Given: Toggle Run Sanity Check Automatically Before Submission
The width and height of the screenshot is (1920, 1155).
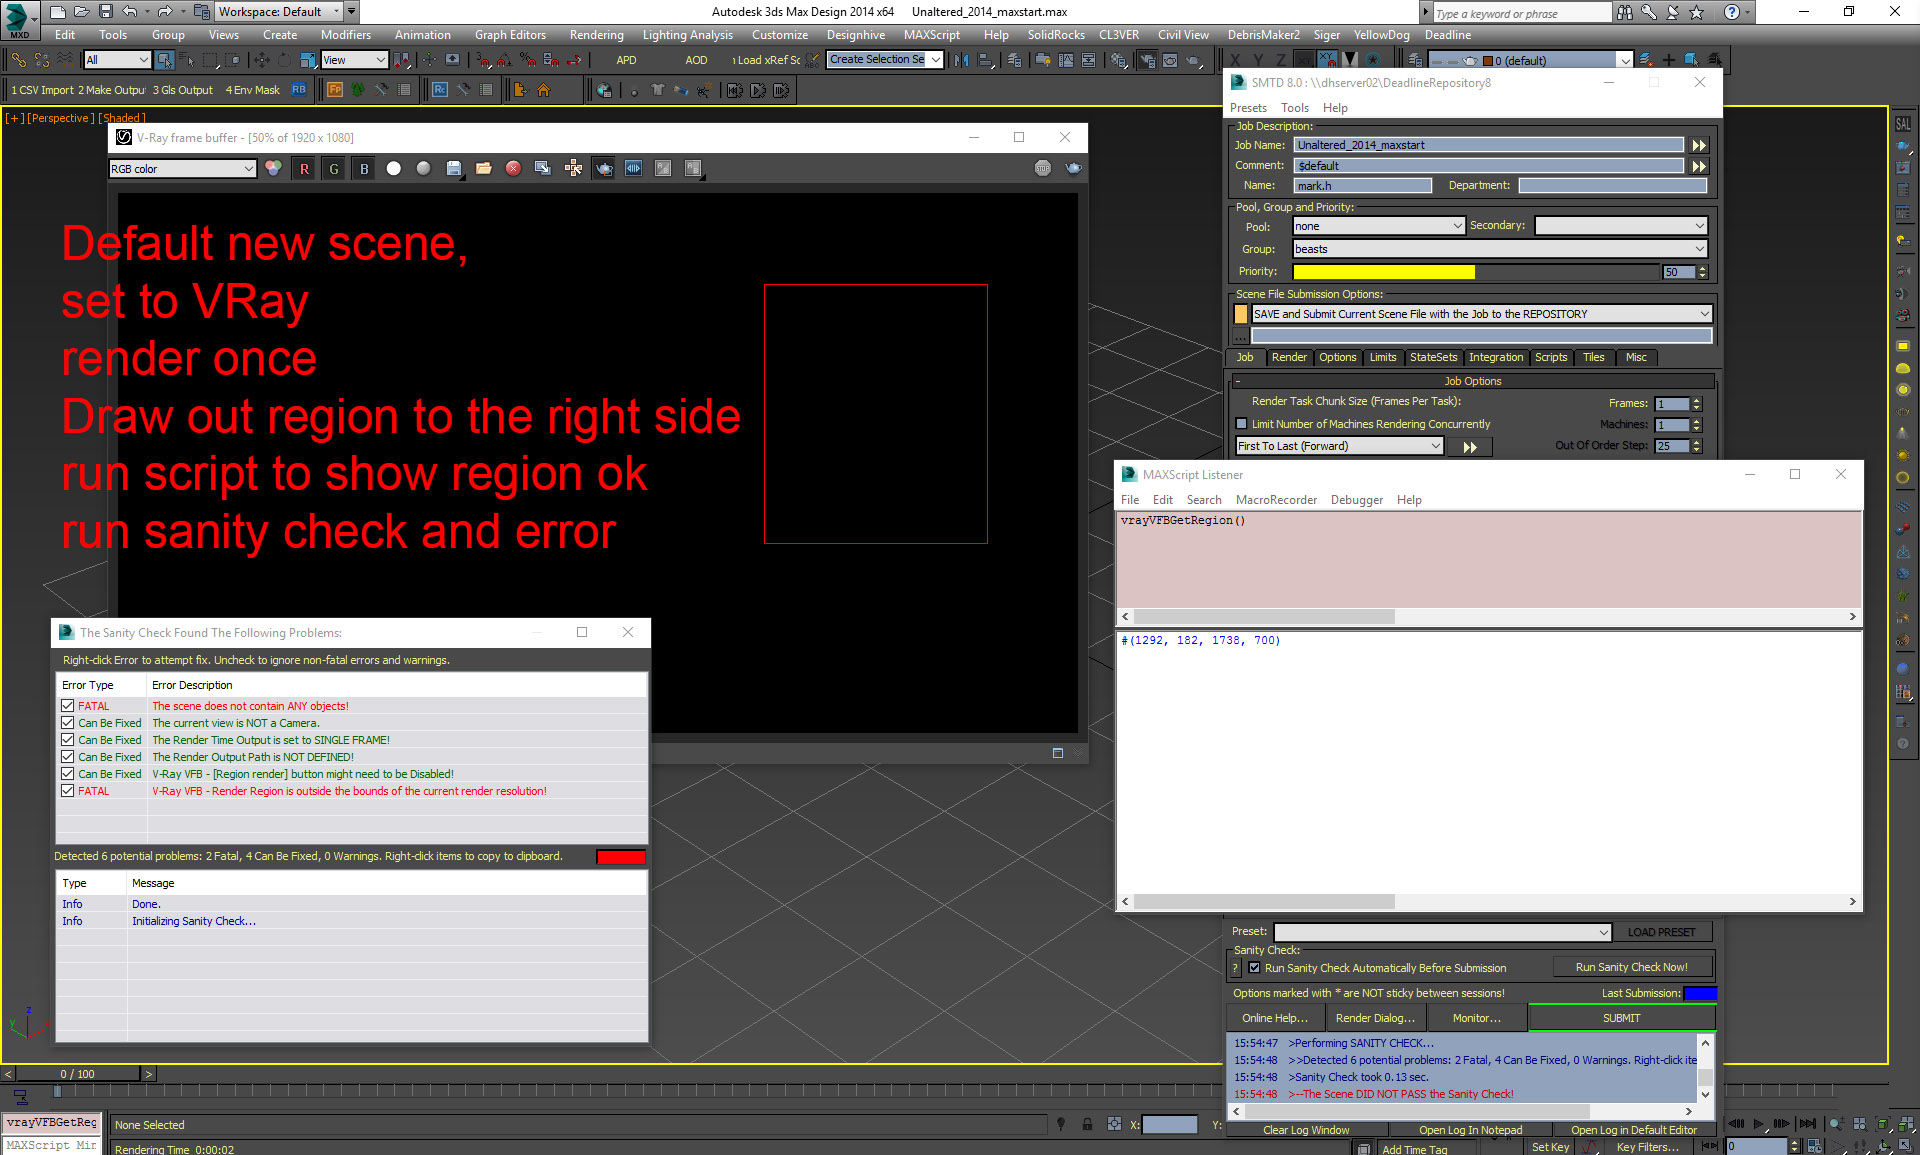Looking at the screenshot, I should (1254, 967).
